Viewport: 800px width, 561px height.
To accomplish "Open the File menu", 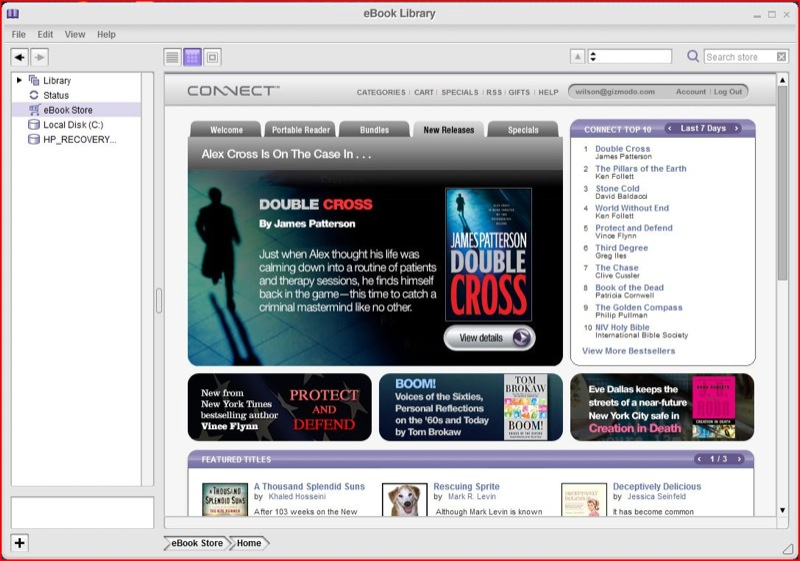I will point(18,35).
